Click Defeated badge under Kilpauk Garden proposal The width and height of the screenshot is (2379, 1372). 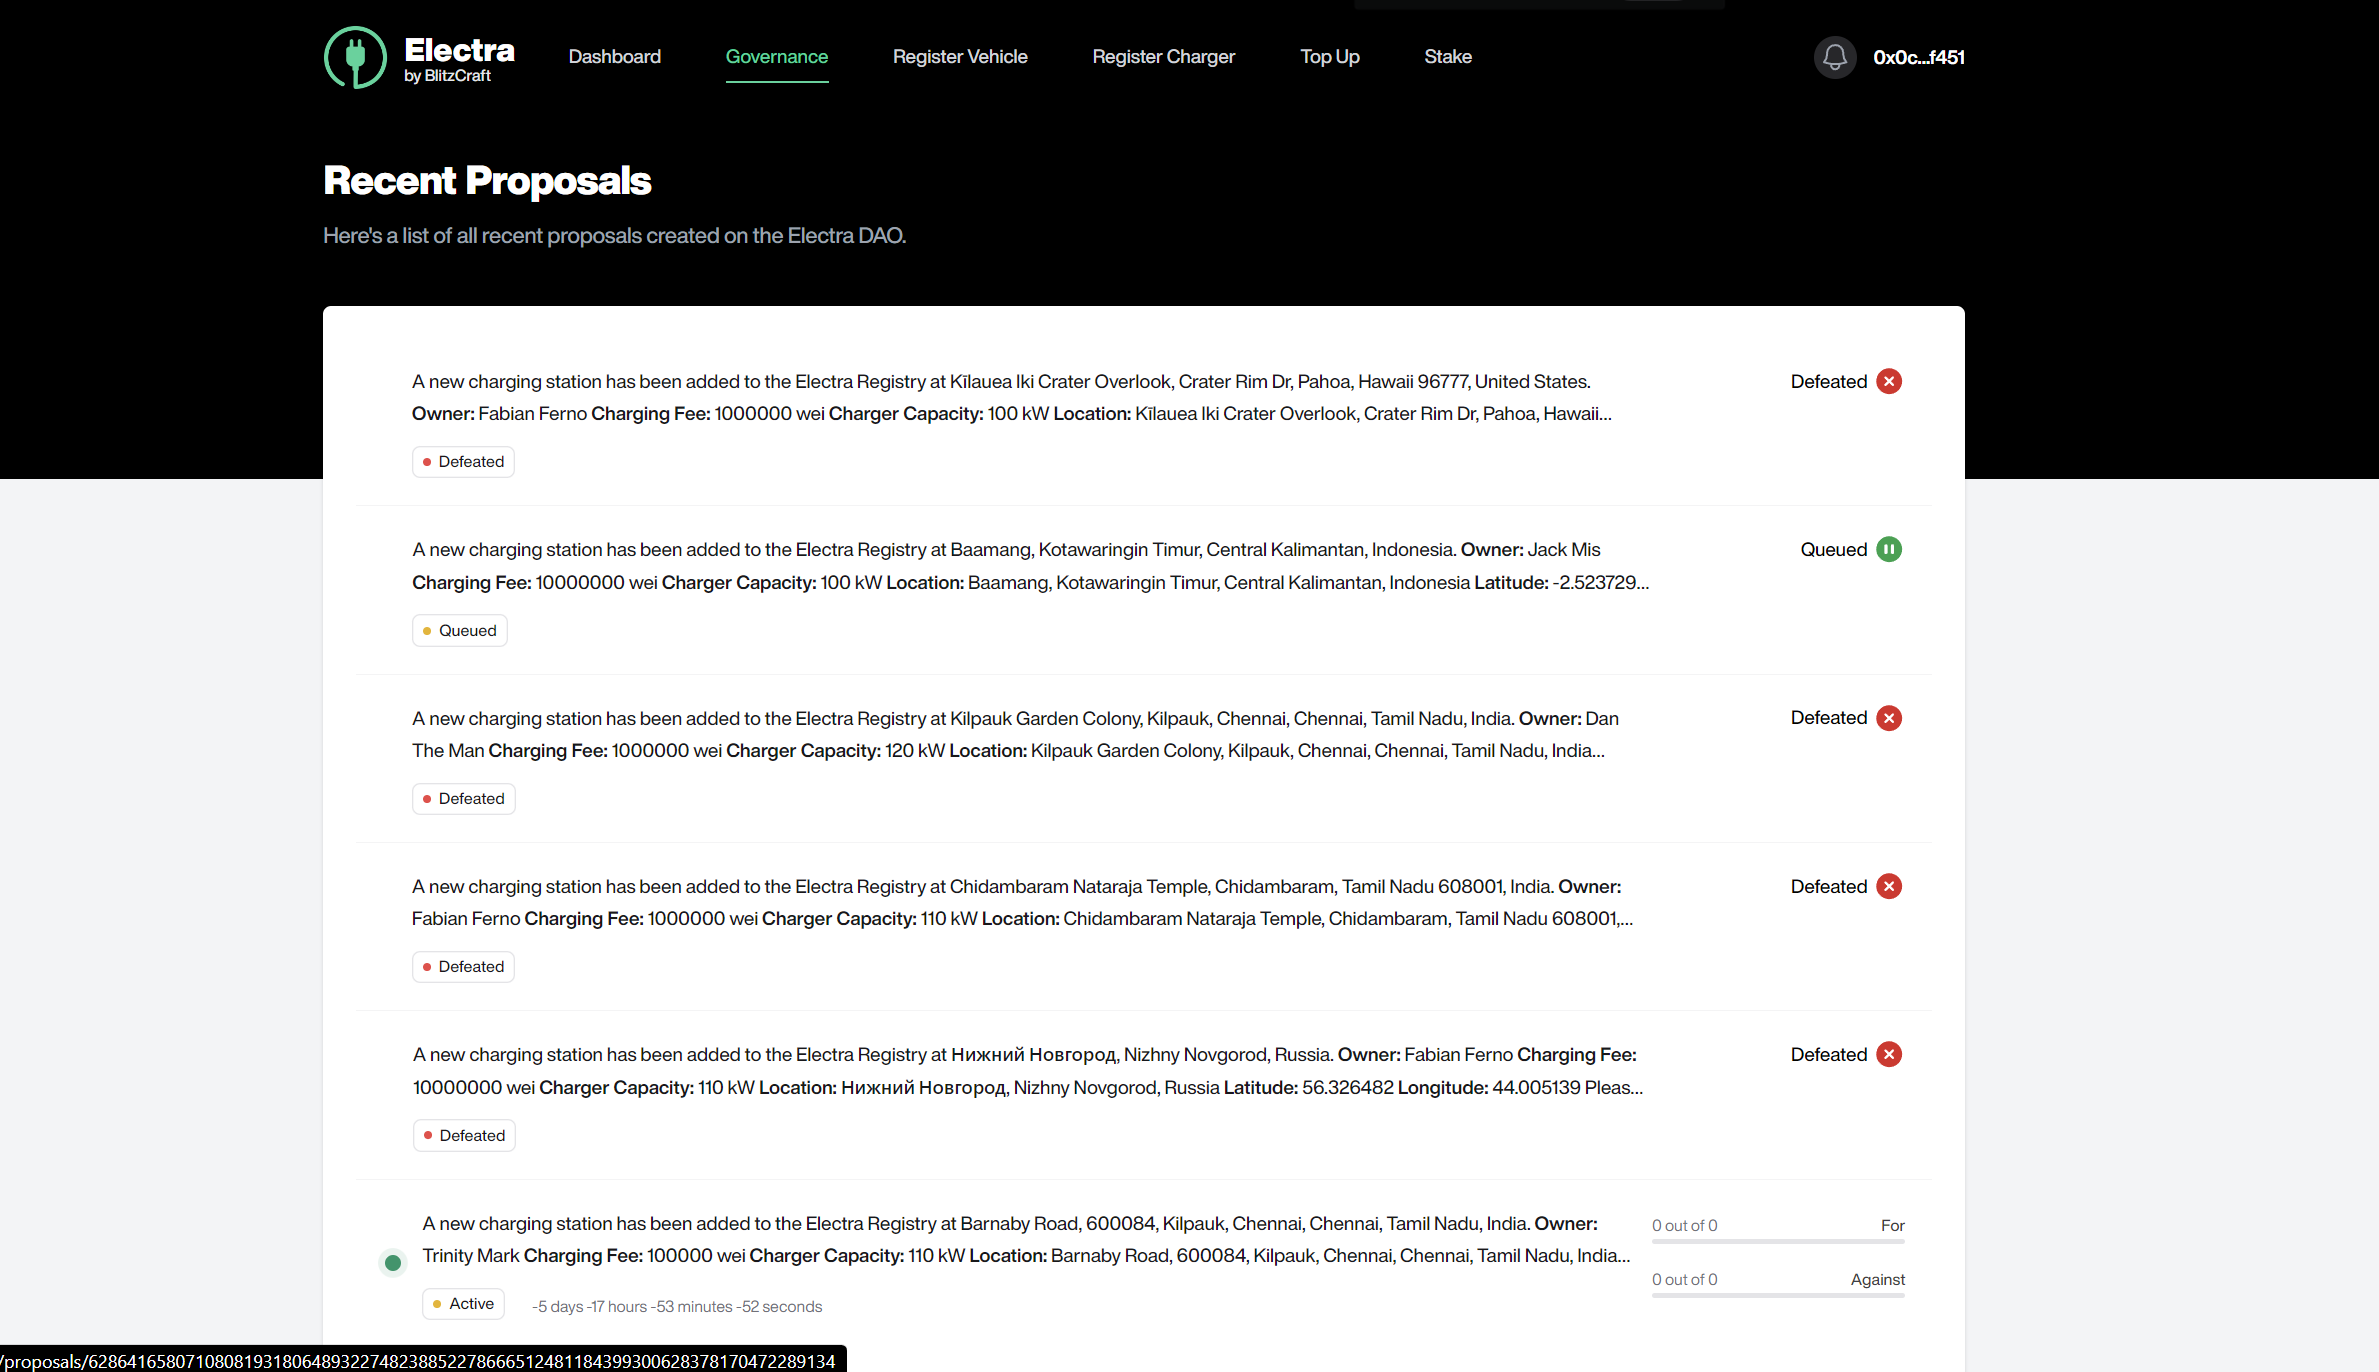click(x=463, y=798)
